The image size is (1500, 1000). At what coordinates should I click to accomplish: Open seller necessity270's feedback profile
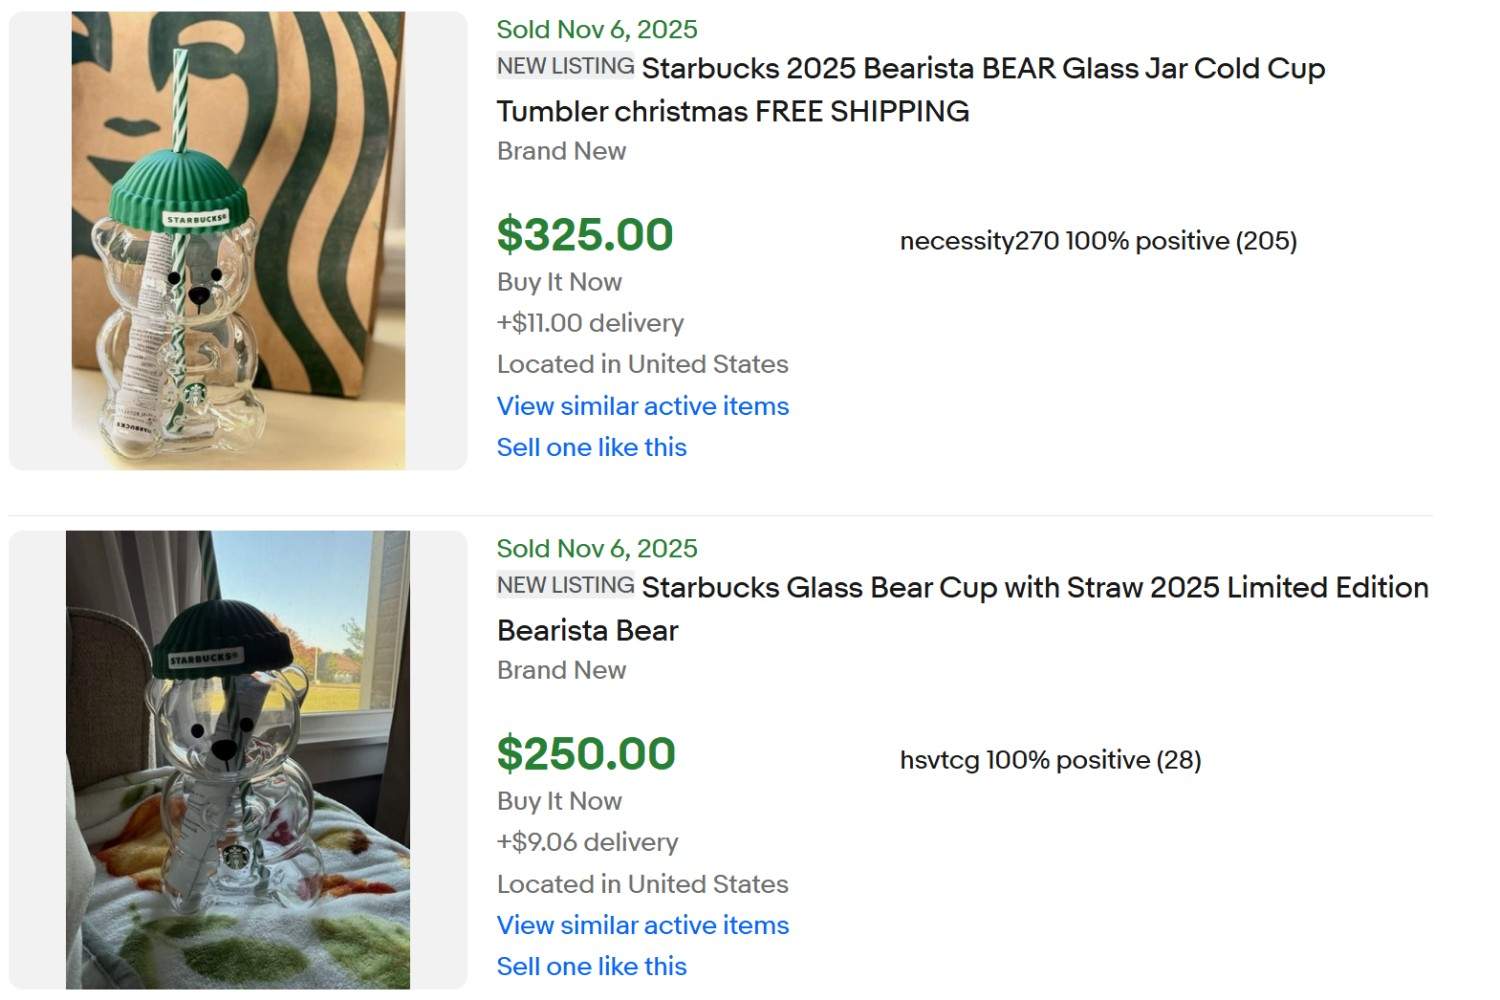[x=1098, y=240]
